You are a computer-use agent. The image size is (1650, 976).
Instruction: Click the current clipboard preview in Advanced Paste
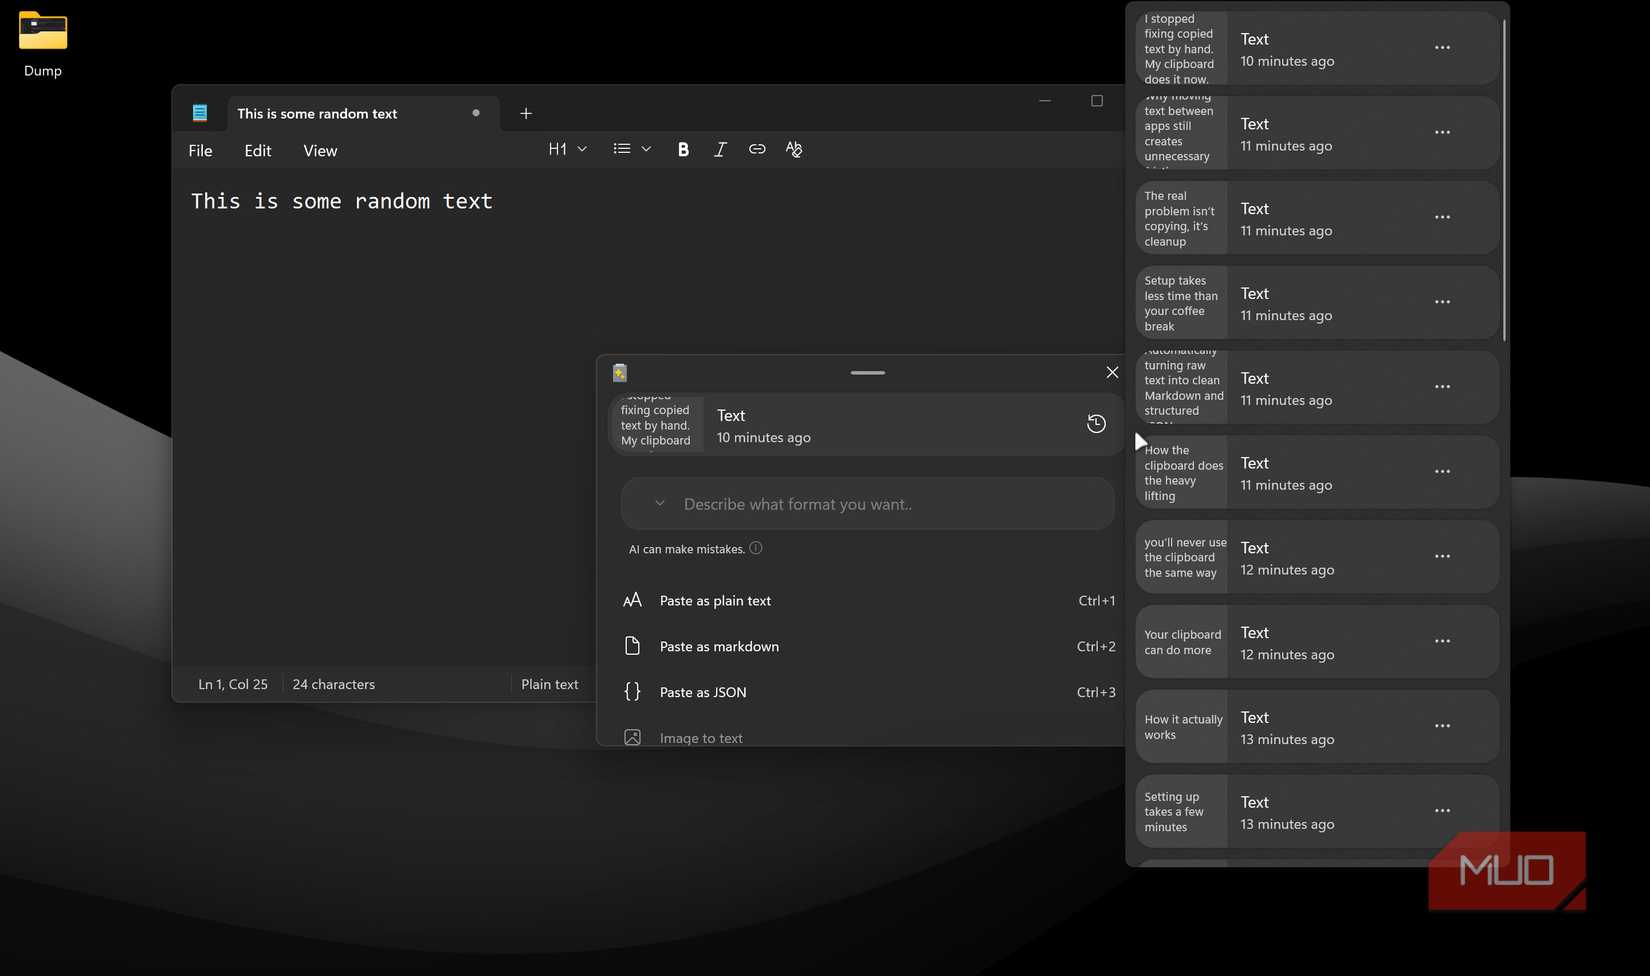(866, 425)
